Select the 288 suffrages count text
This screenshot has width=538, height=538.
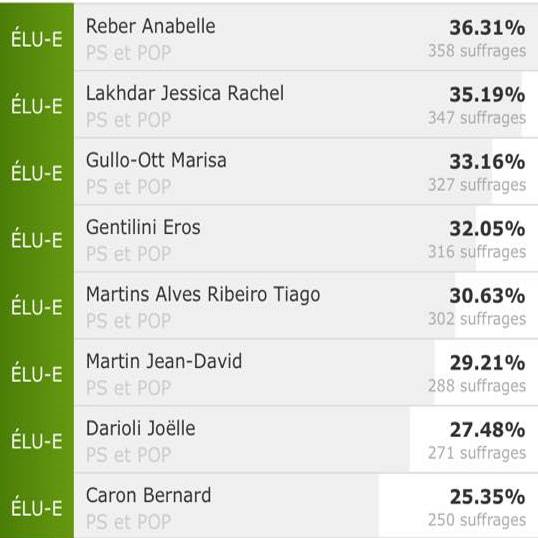(x=477, y=386)
